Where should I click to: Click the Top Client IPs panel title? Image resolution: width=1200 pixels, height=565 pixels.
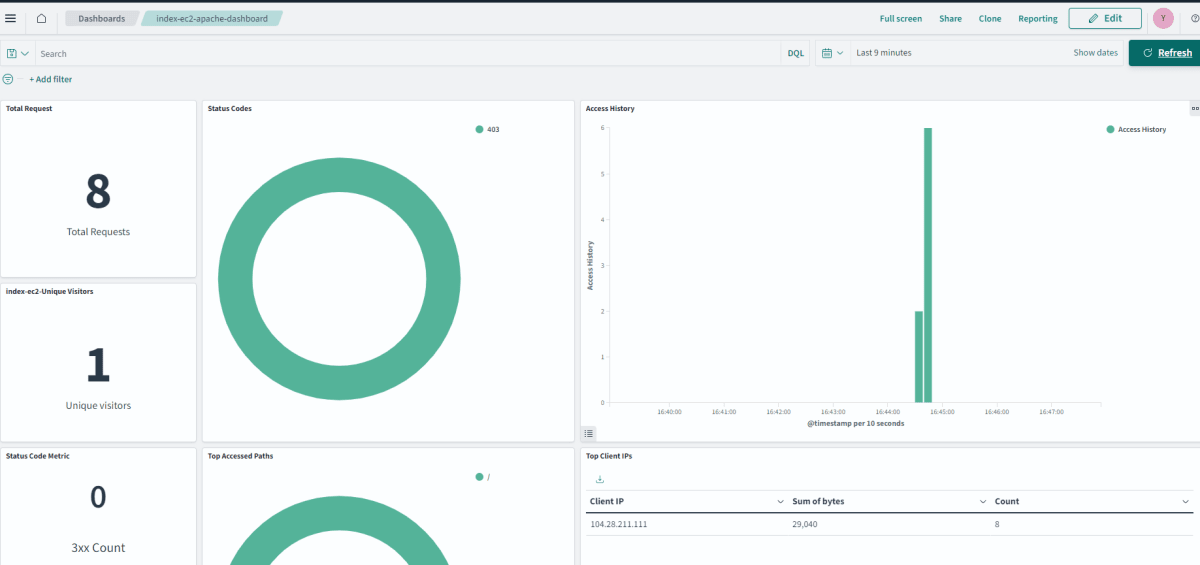point(609,455)
